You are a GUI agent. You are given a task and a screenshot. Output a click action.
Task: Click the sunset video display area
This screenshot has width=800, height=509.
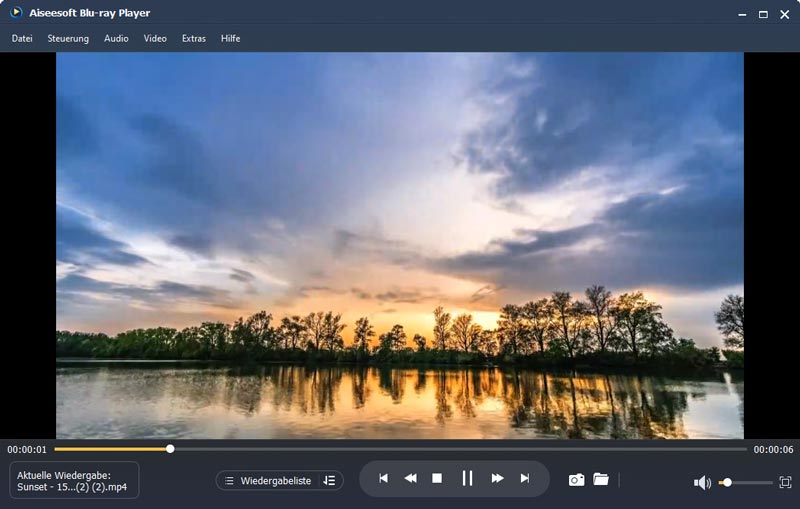point(399,245)
